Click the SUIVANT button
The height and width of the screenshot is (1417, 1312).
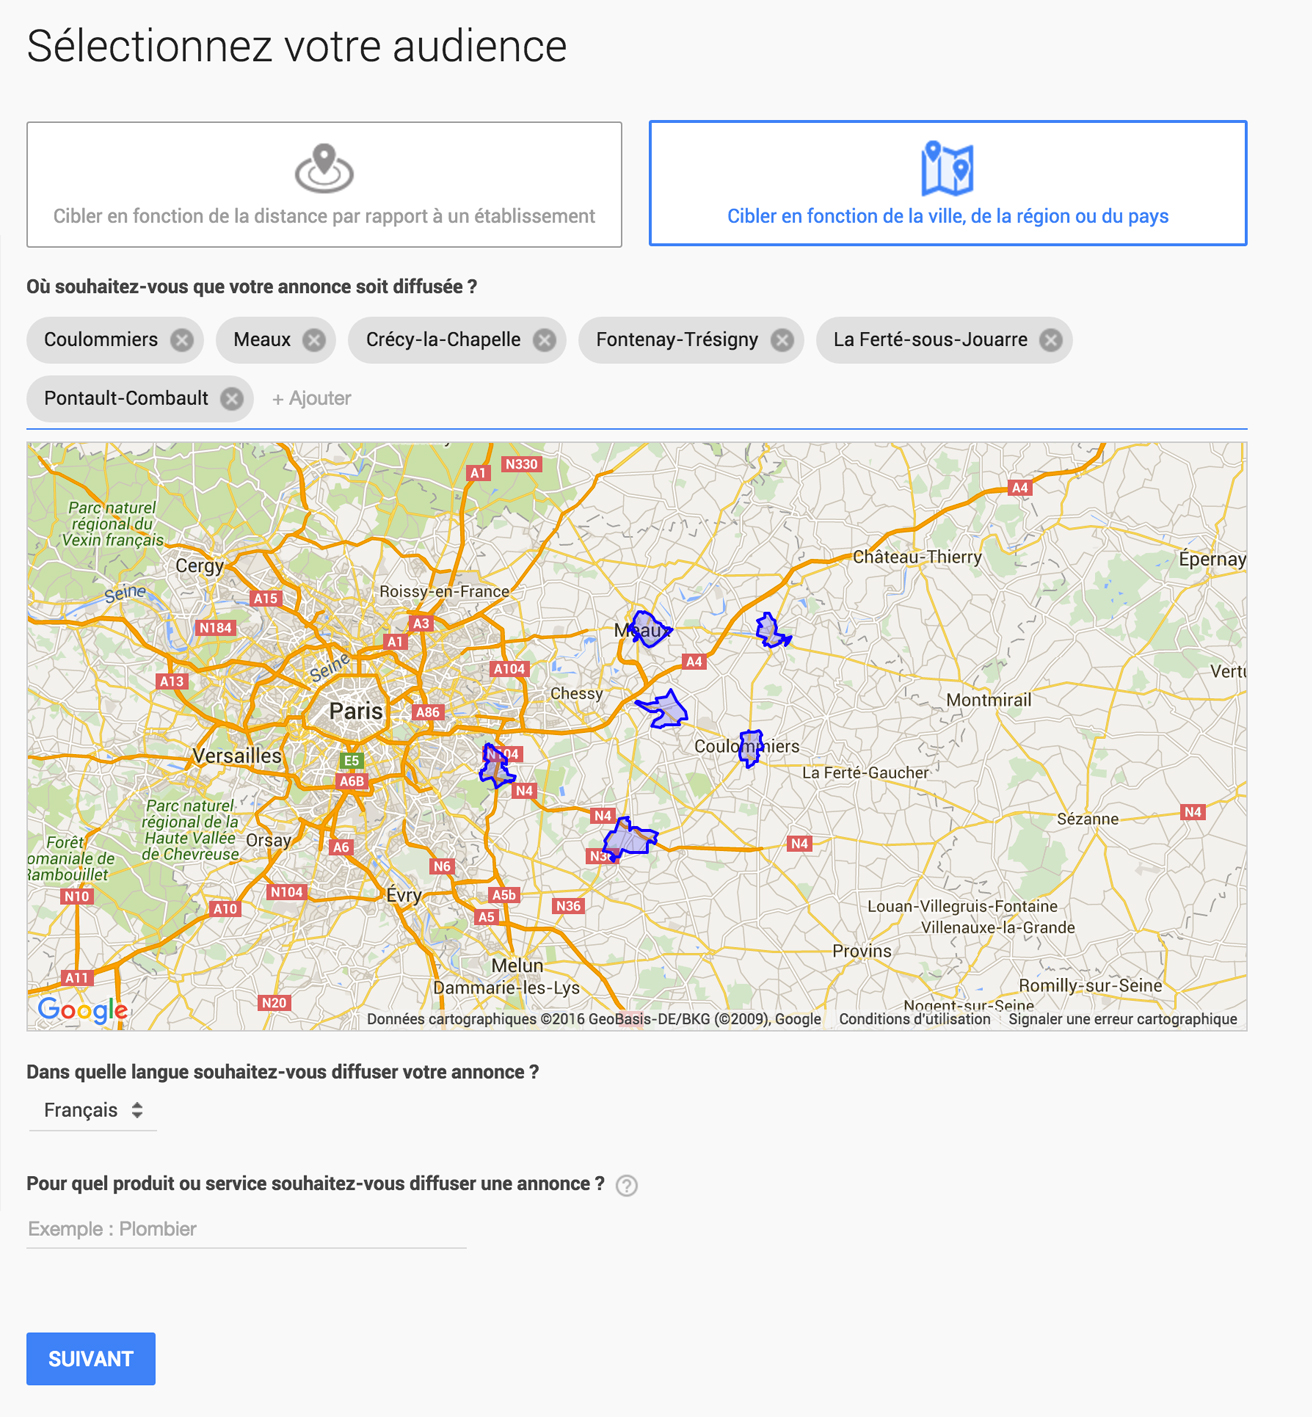click(x=91, y=1359)
